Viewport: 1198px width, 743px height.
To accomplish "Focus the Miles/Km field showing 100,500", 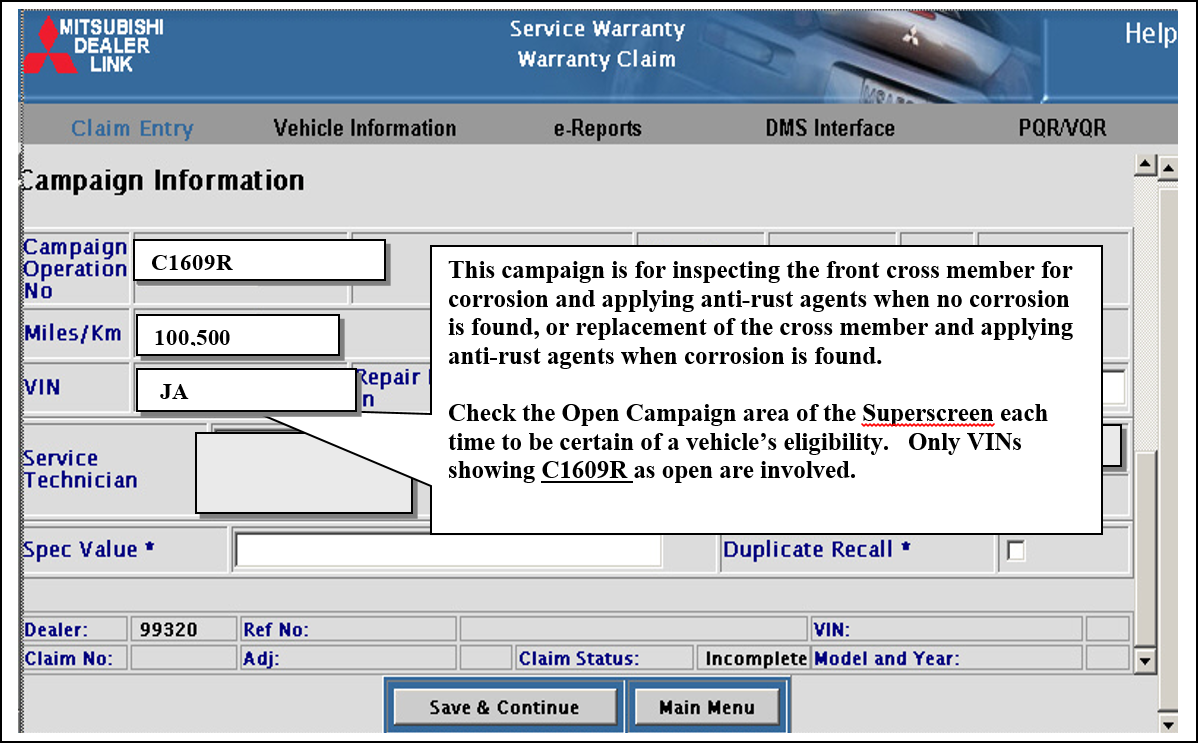I will coord(238,336).
